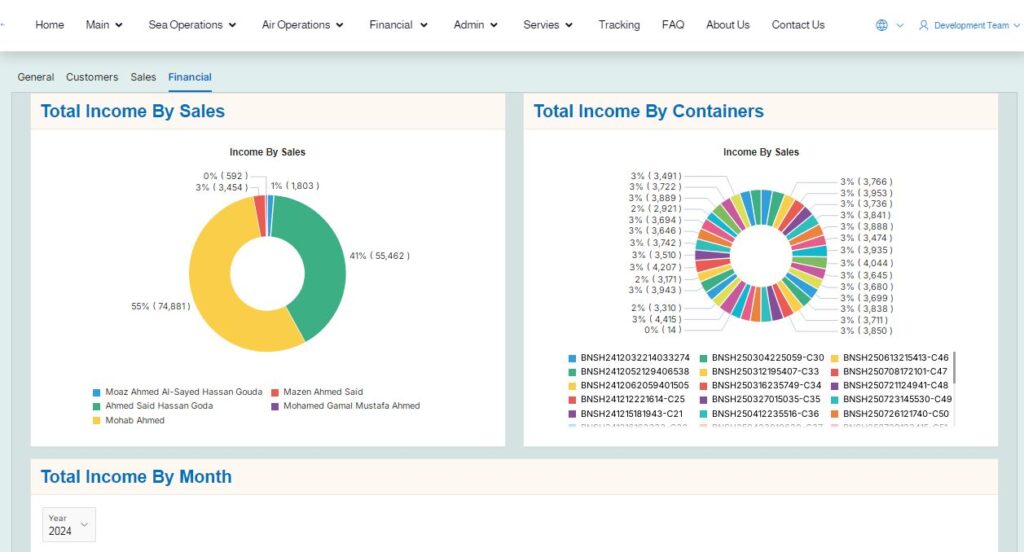Open the Admin menu

[475, 25]
